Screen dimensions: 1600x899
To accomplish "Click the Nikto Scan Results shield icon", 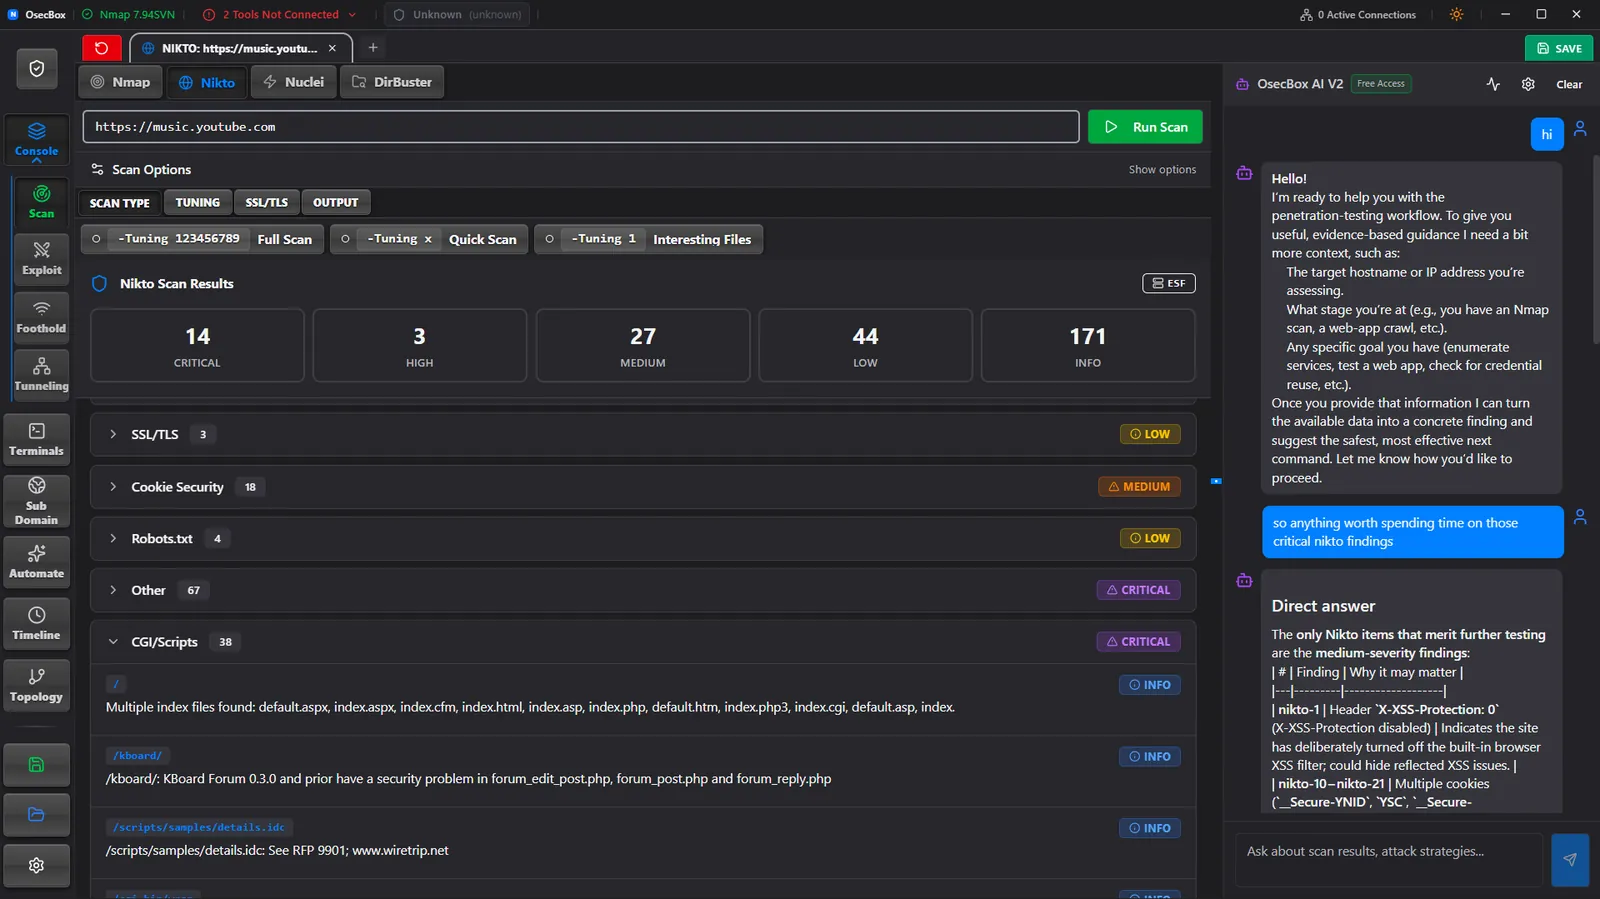I will (x=100, y=284).
